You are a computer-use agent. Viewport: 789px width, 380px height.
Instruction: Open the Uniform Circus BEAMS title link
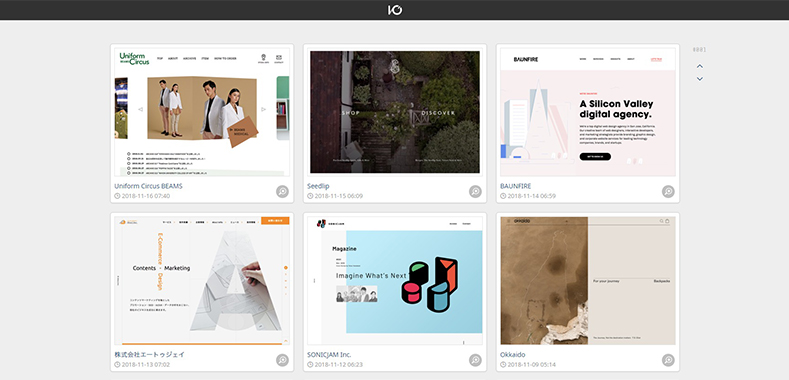[148, 186]
